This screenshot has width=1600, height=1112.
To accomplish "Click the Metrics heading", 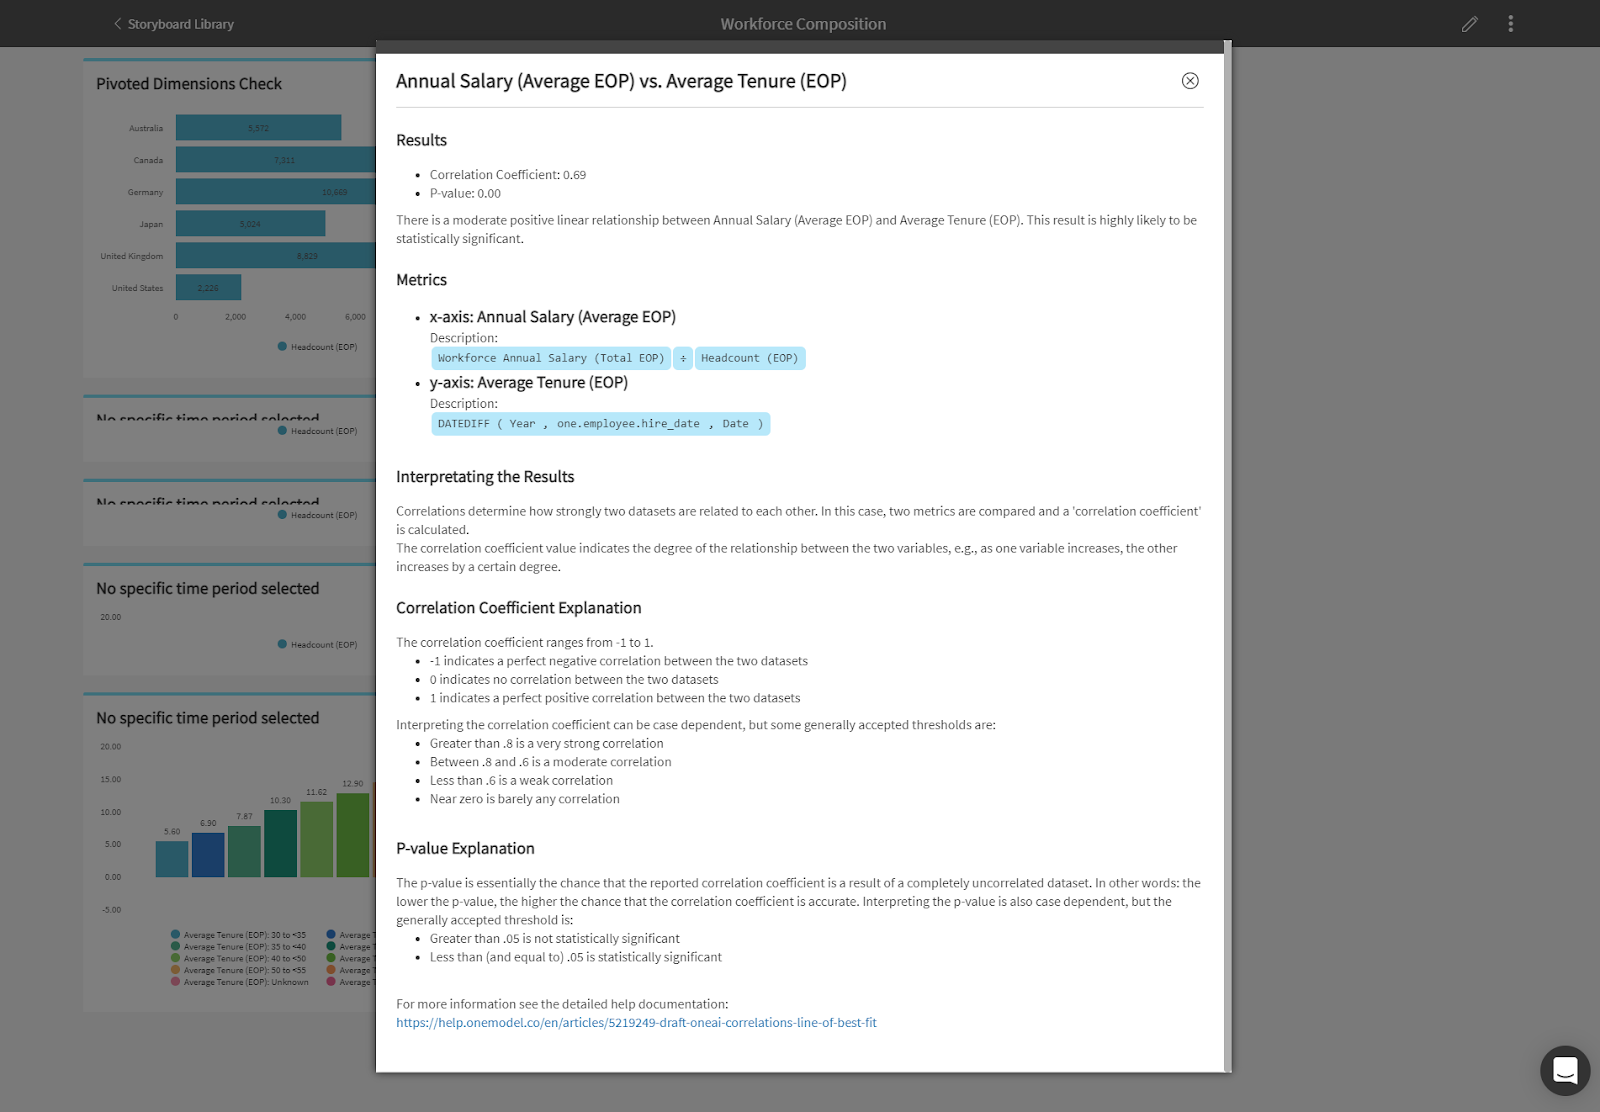I will [x=421, y=281].
